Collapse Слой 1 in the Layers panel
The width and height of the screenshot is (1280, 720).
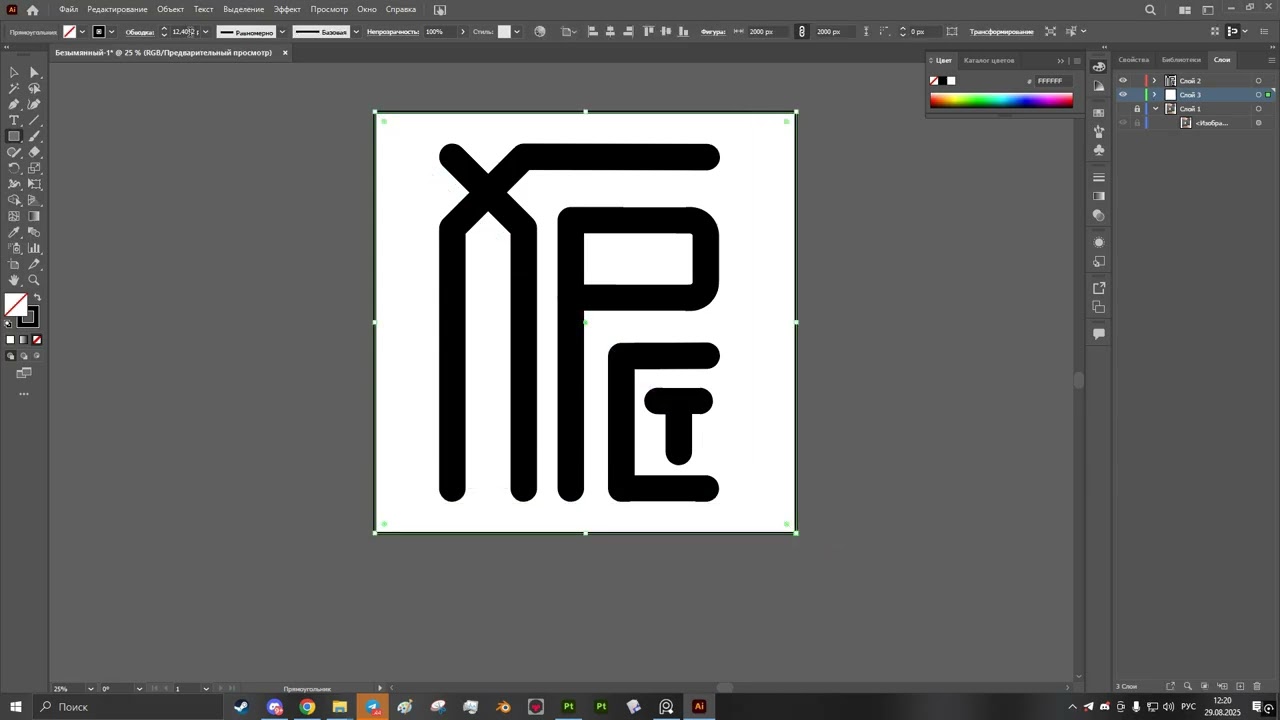1155,109
